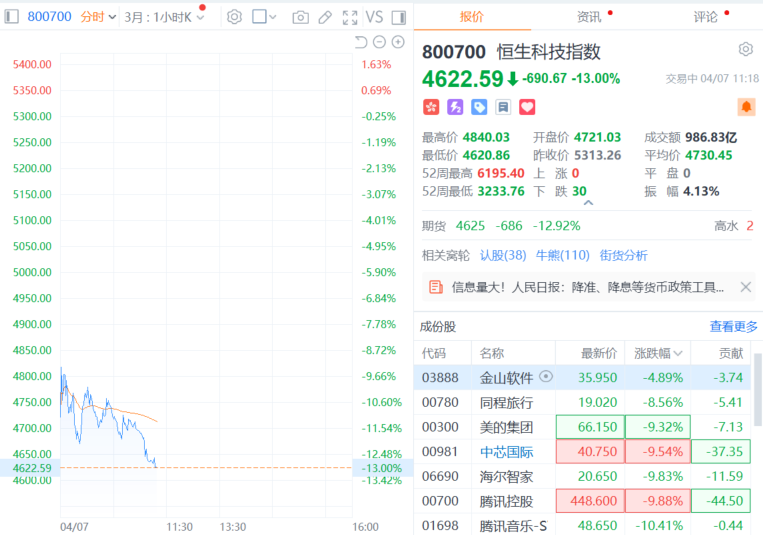Sort constituents by 涨跌幅 column
Viewport: 763px width, 535px height.
(x=658, y=353)
